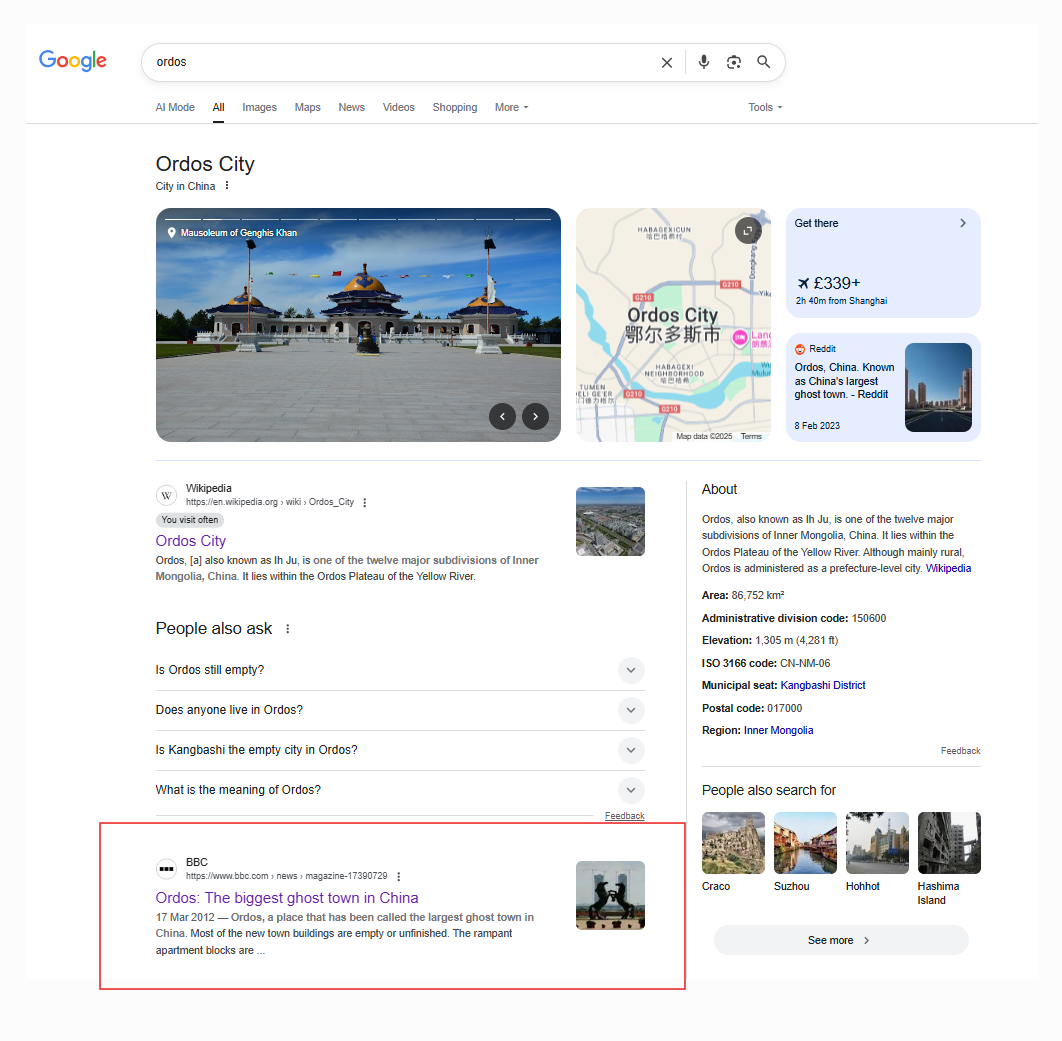This screenshot has width=1062, height=1041.
Task: Click the magnifying glass search icon
Action: coord(763,62)
